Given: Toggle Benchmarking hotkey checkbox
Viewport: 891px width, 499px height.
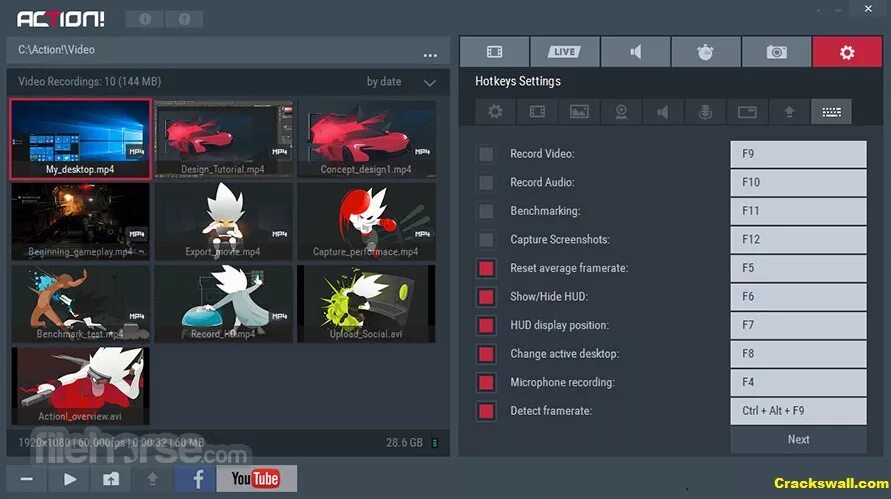Looking at the screenshot, I should 486,211.
